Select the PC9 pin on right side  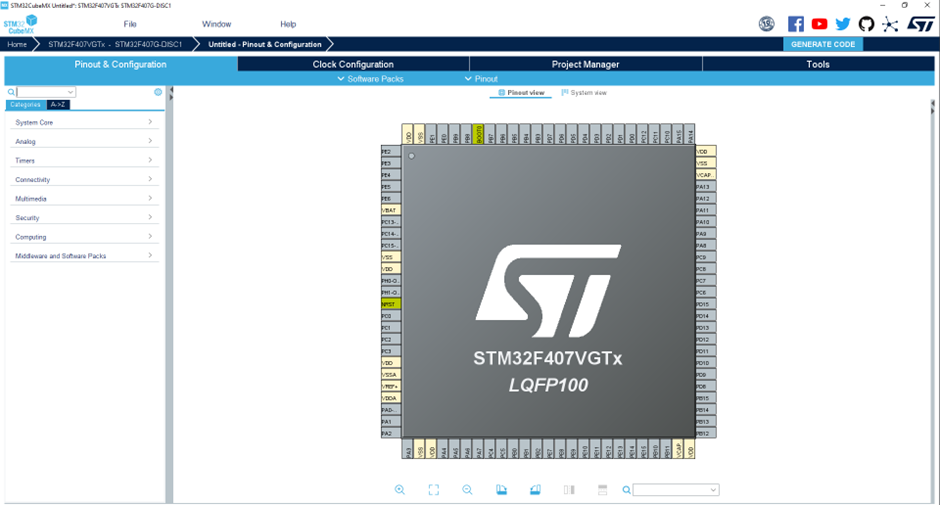click(705, 257)
